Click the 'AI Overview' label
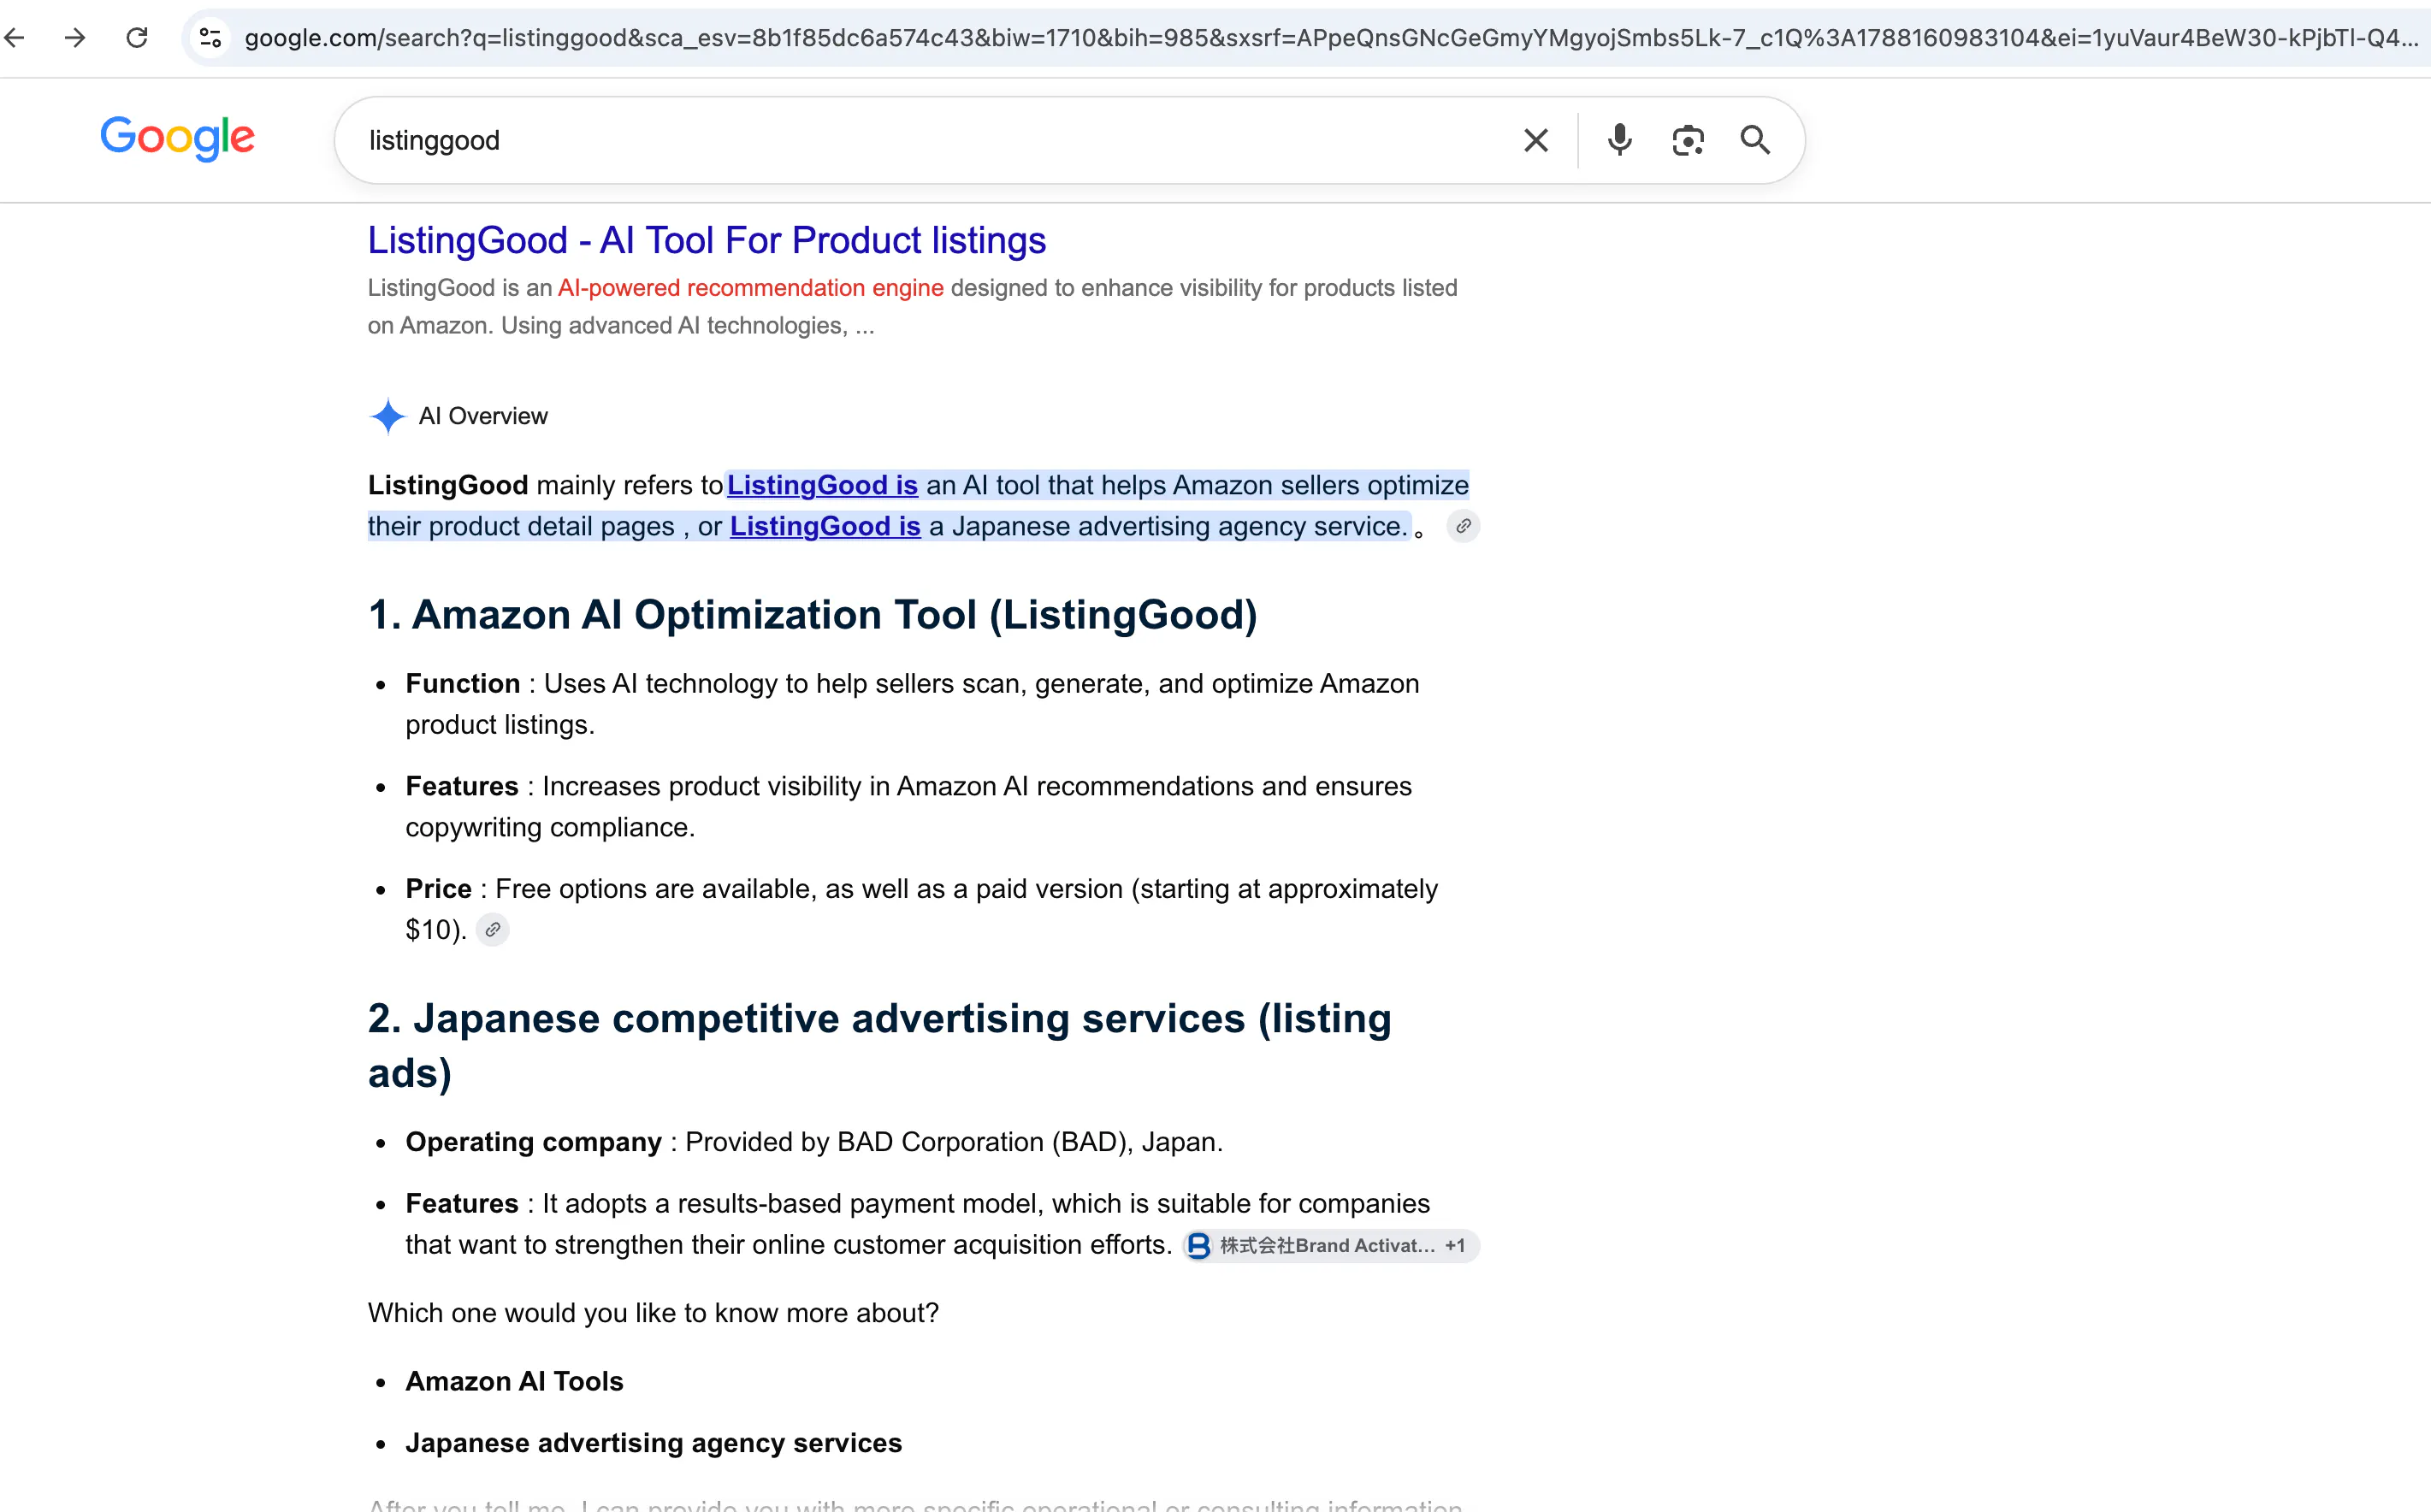 coord(483,416)
